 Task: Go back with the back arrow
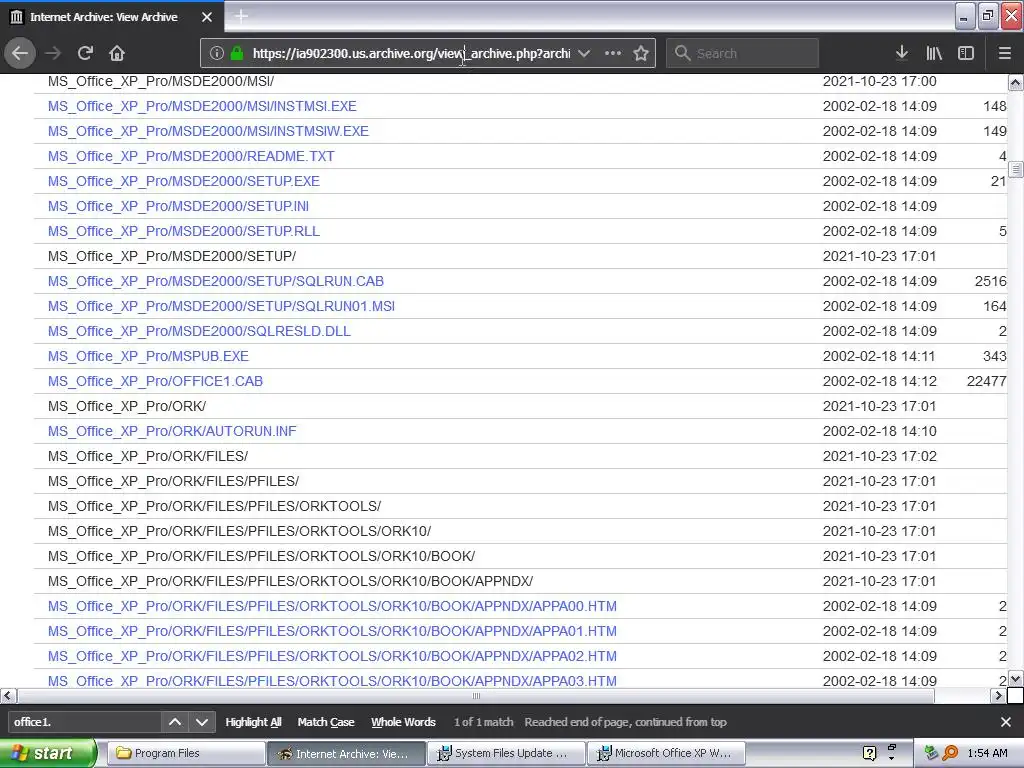click(20, 53)
